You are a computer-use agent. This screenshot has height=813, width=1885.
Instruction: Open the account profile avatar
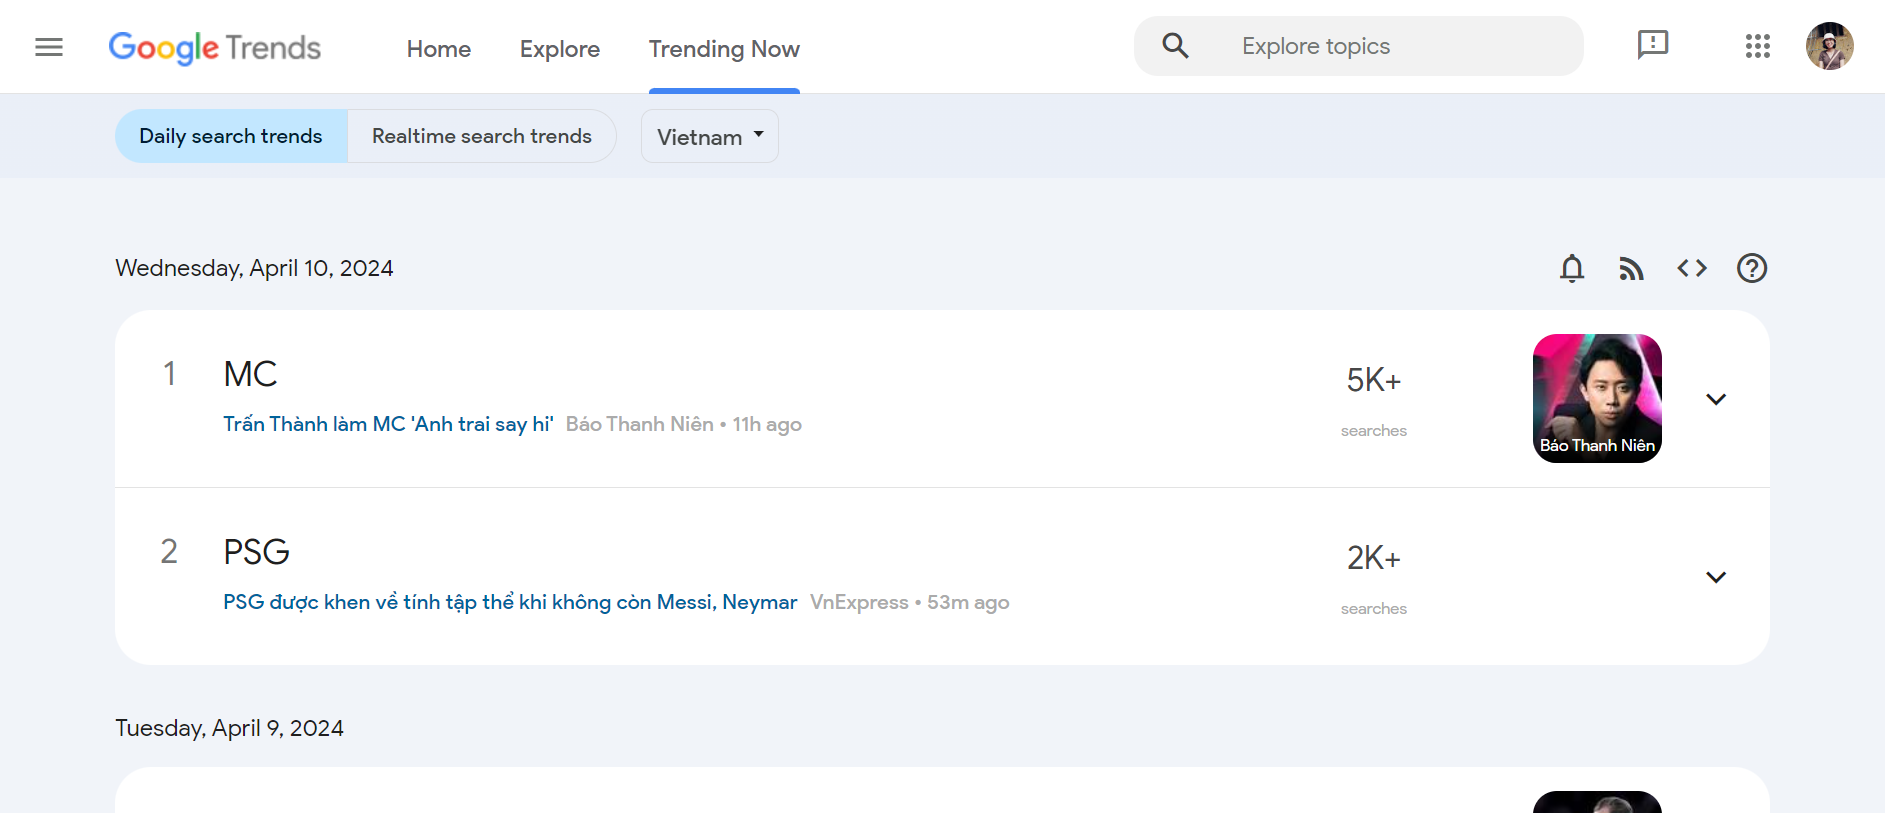tap(1829, 46)
